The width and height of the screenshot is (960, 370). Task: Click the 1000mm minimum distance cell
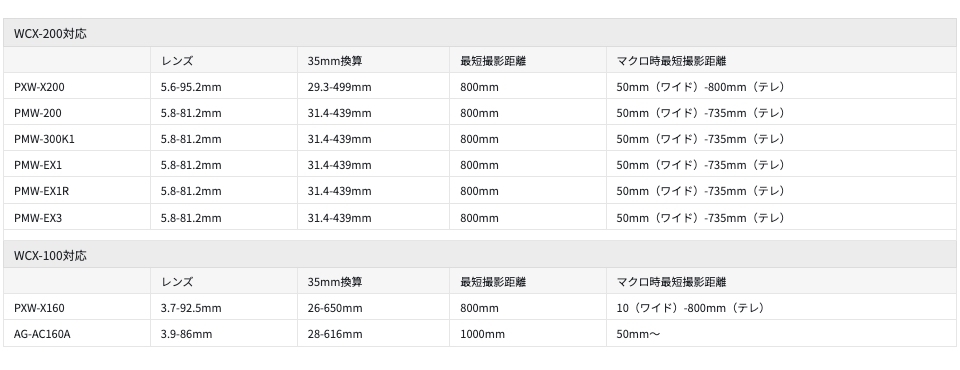tap(528, 333)
